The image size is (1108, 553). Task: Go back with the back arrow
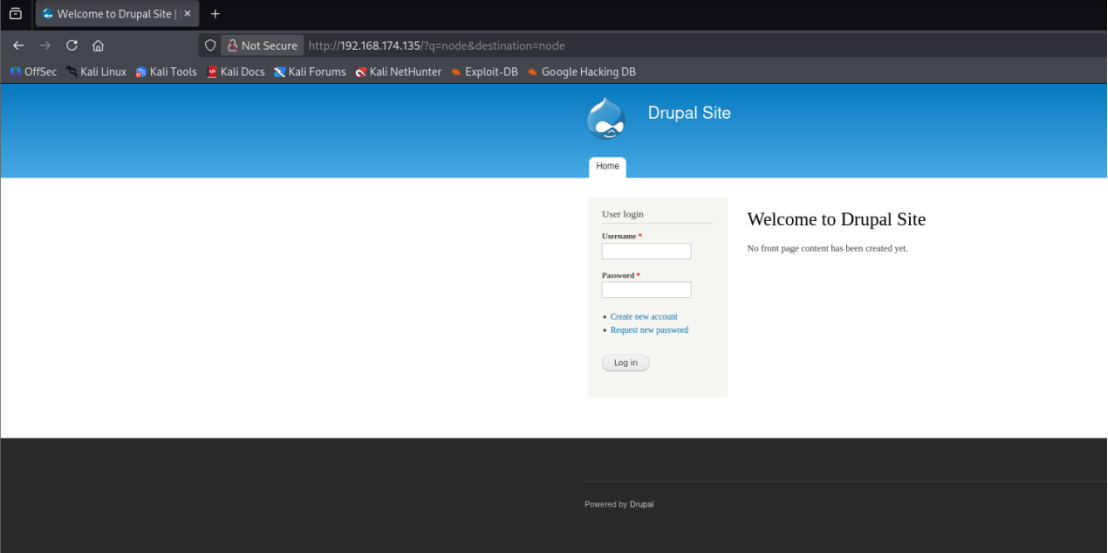pos(18,46)
